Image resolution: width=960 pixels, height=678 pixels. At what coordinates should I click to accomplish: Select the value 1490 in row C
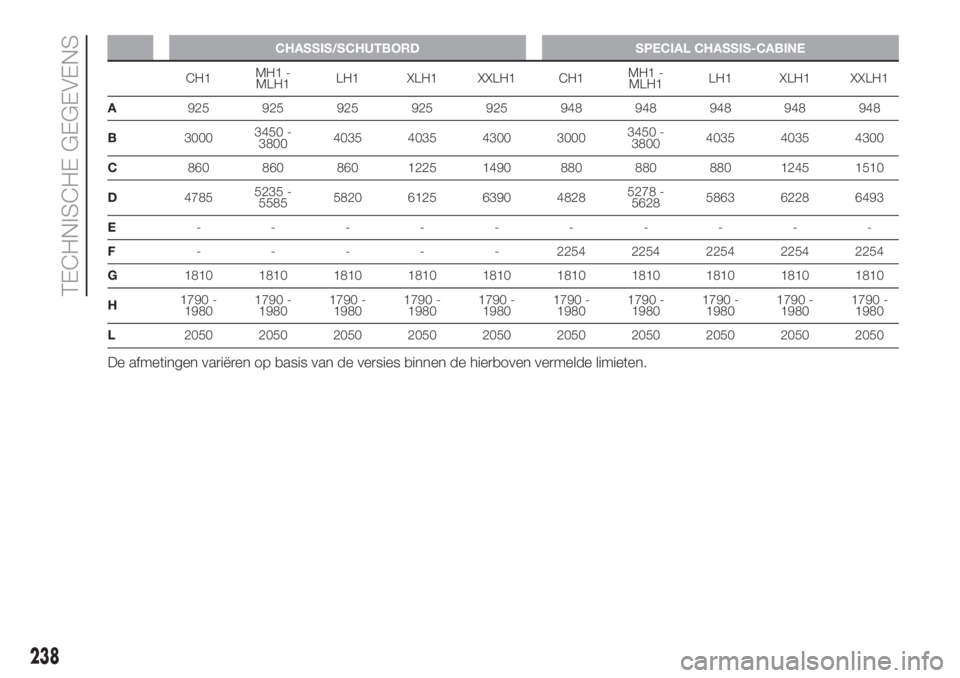497,168
